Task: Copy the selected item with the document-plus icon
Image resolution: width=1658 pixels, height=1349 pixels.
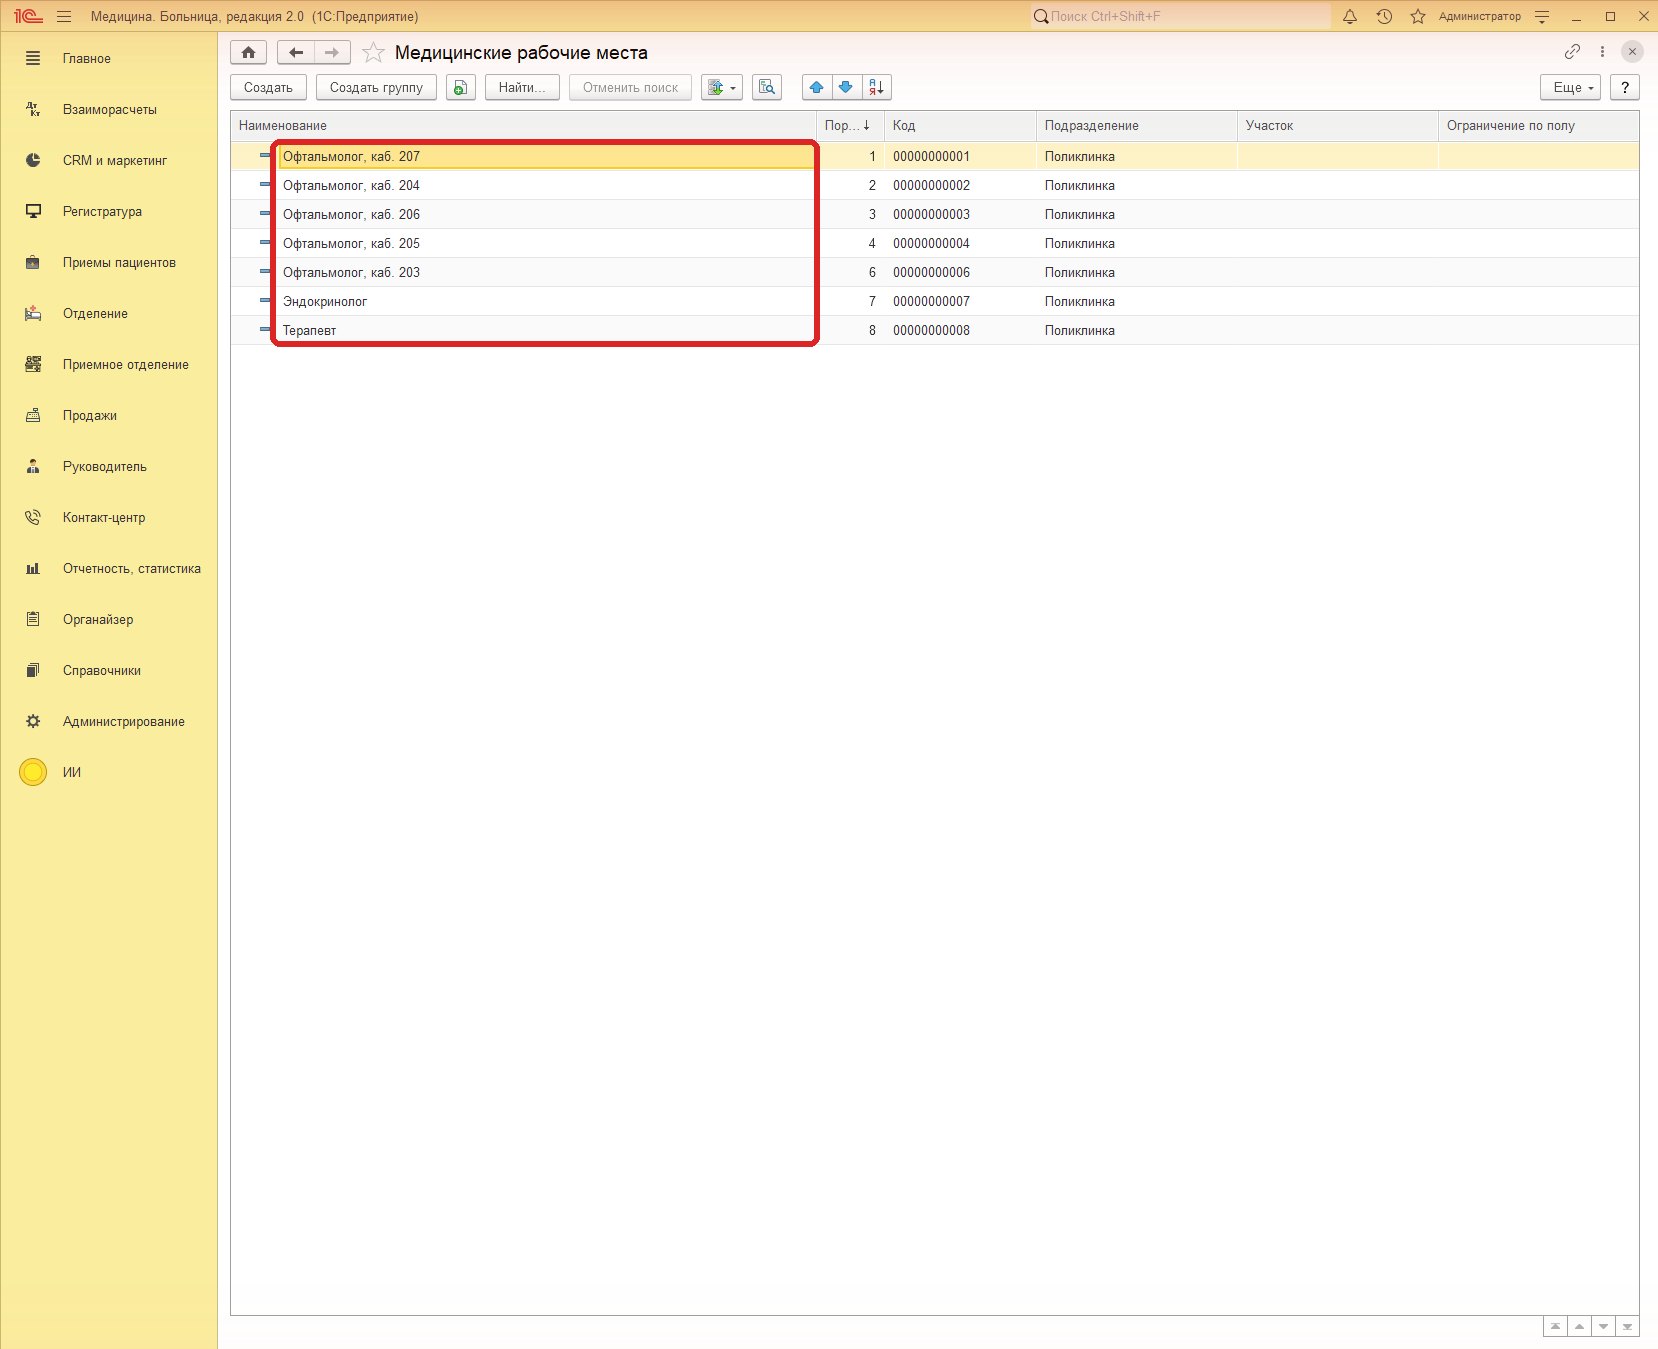Action: click(460, 88)
